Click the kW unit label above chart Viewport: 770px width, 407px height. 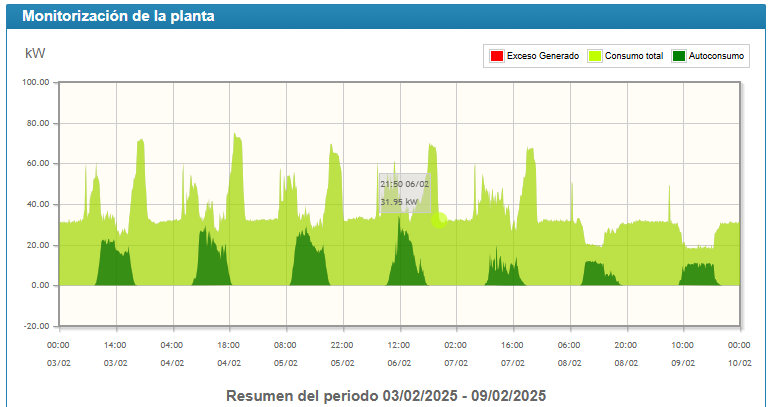pos(35,53)
